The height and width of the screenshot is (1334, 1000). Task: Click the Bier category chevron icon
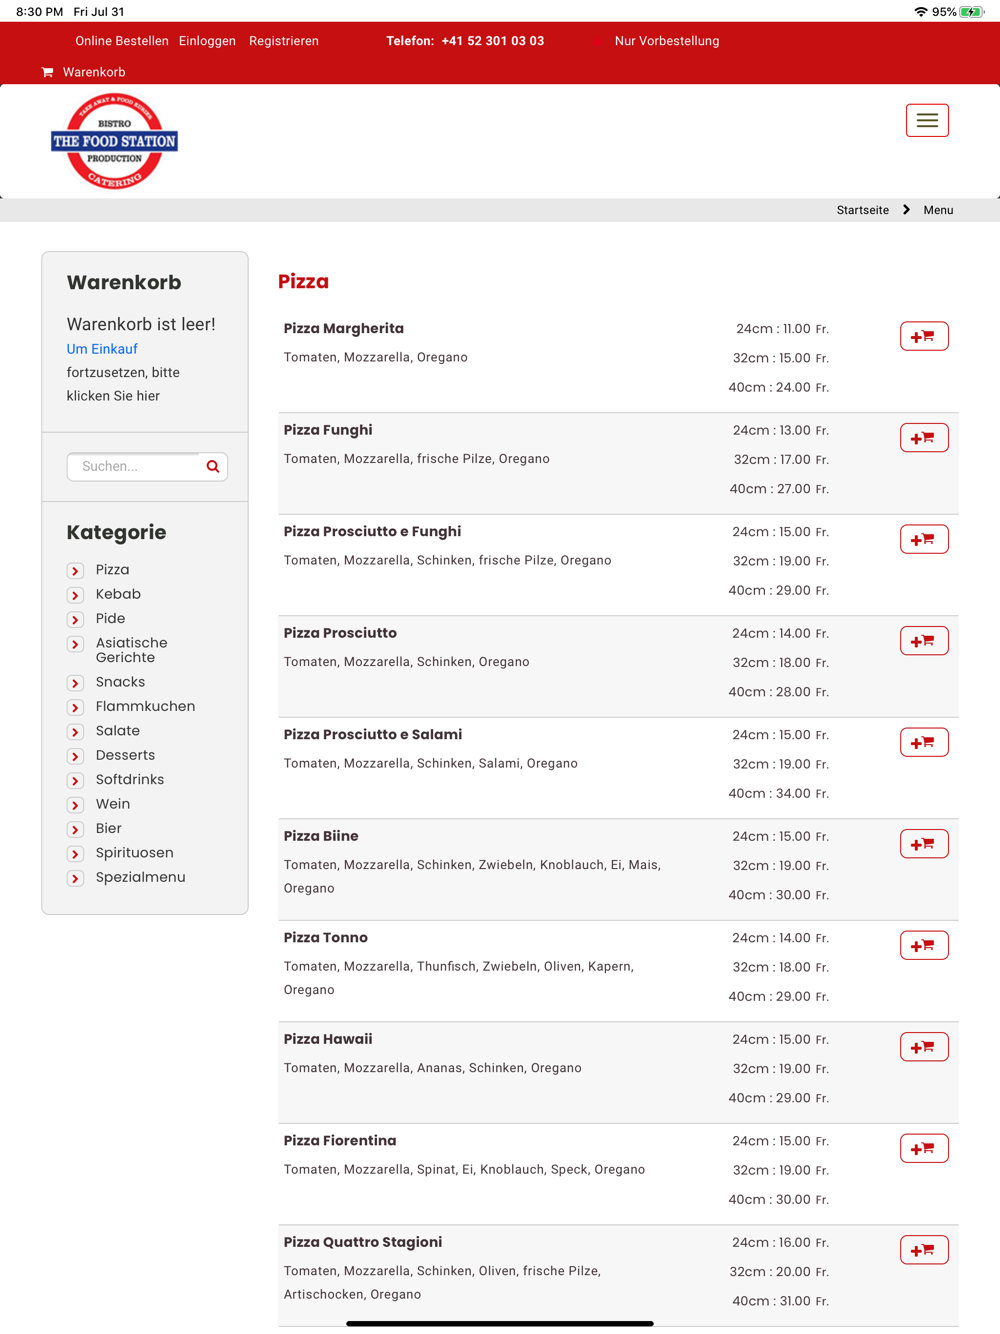(x=75, y=829)
